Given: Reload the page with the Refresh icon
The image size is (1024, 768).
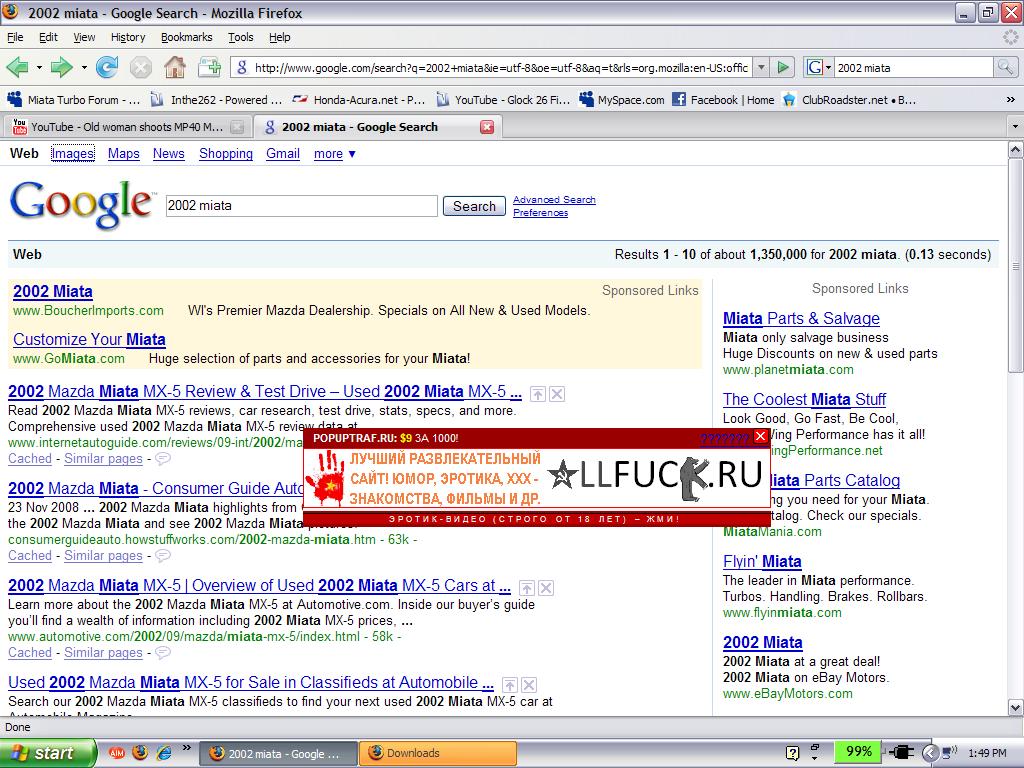Looking at the screenshot, I should coord(107,67).
